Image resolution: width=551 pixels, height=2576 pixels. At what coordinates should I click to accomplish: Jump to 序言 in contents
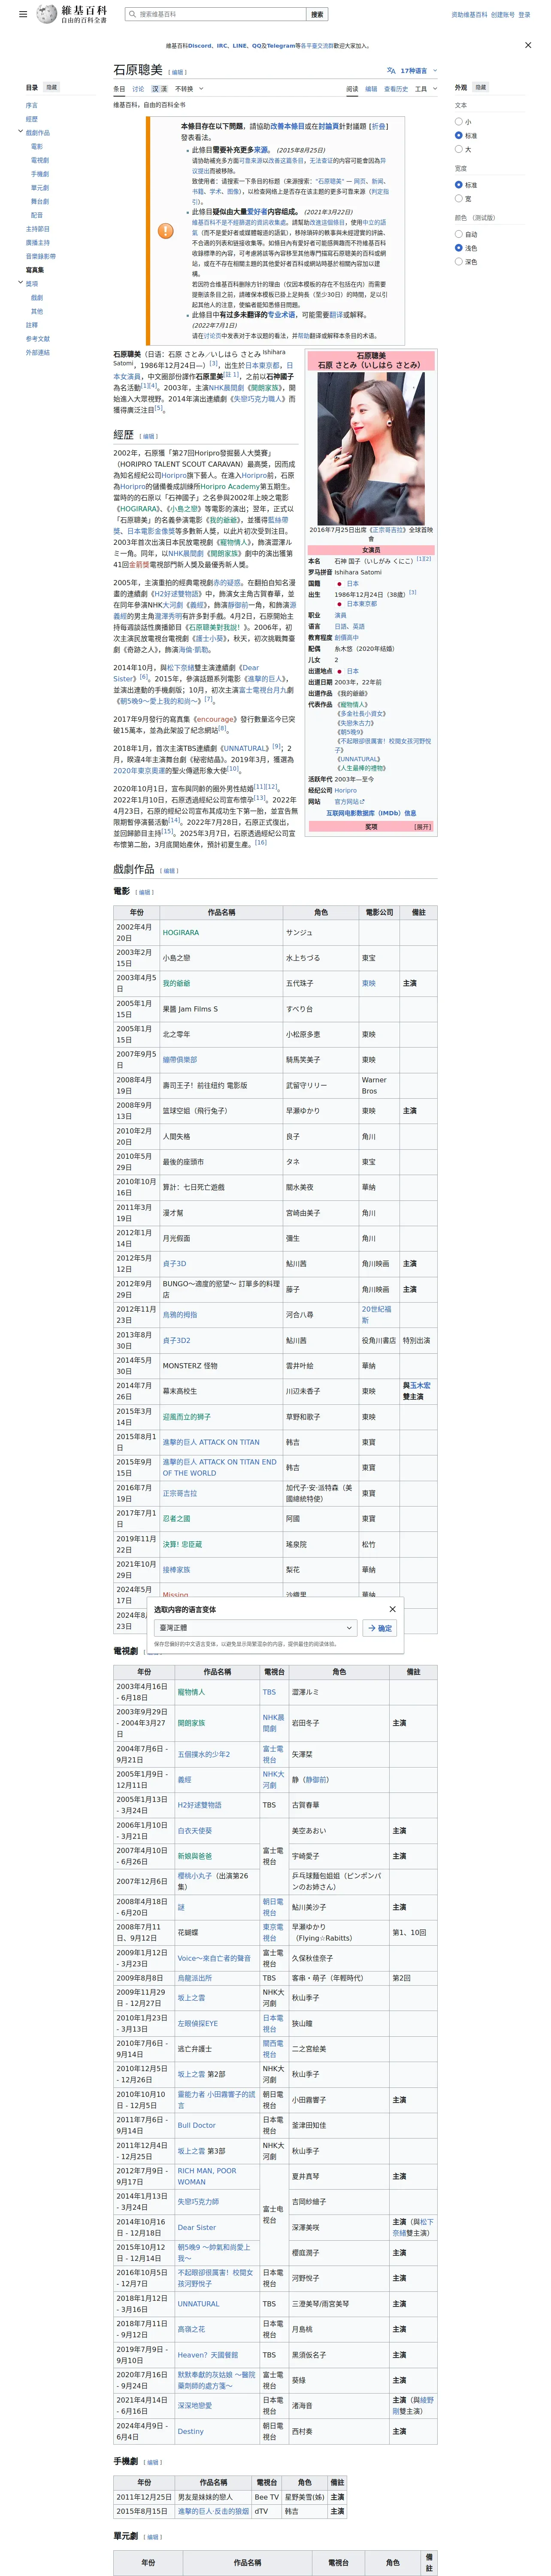(32, 105)
